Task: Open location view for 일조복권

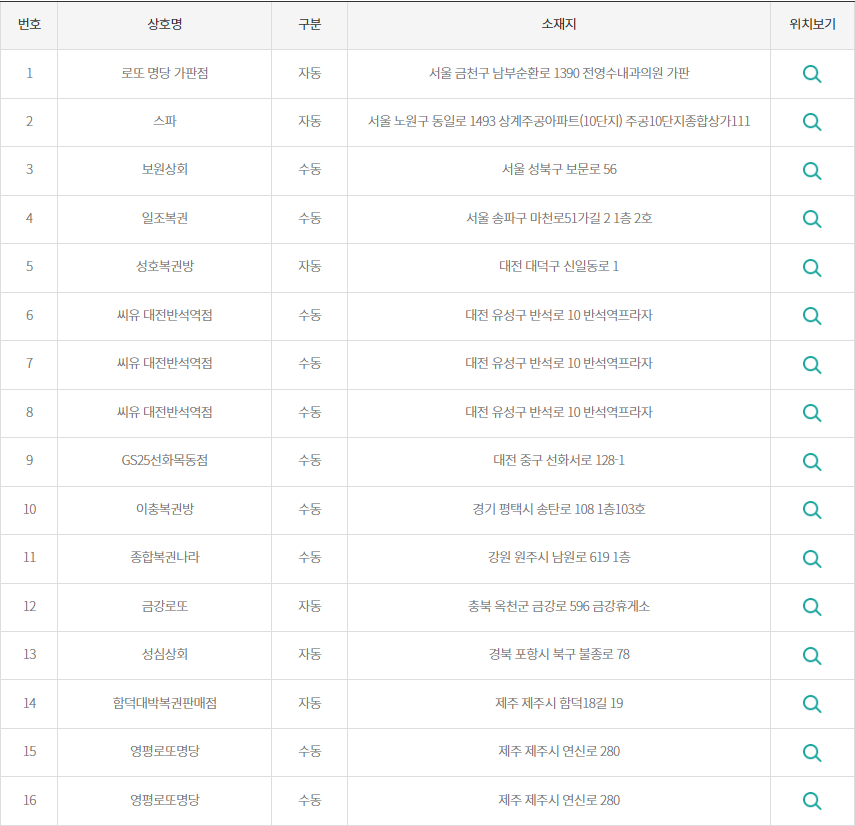Action: 812,219
